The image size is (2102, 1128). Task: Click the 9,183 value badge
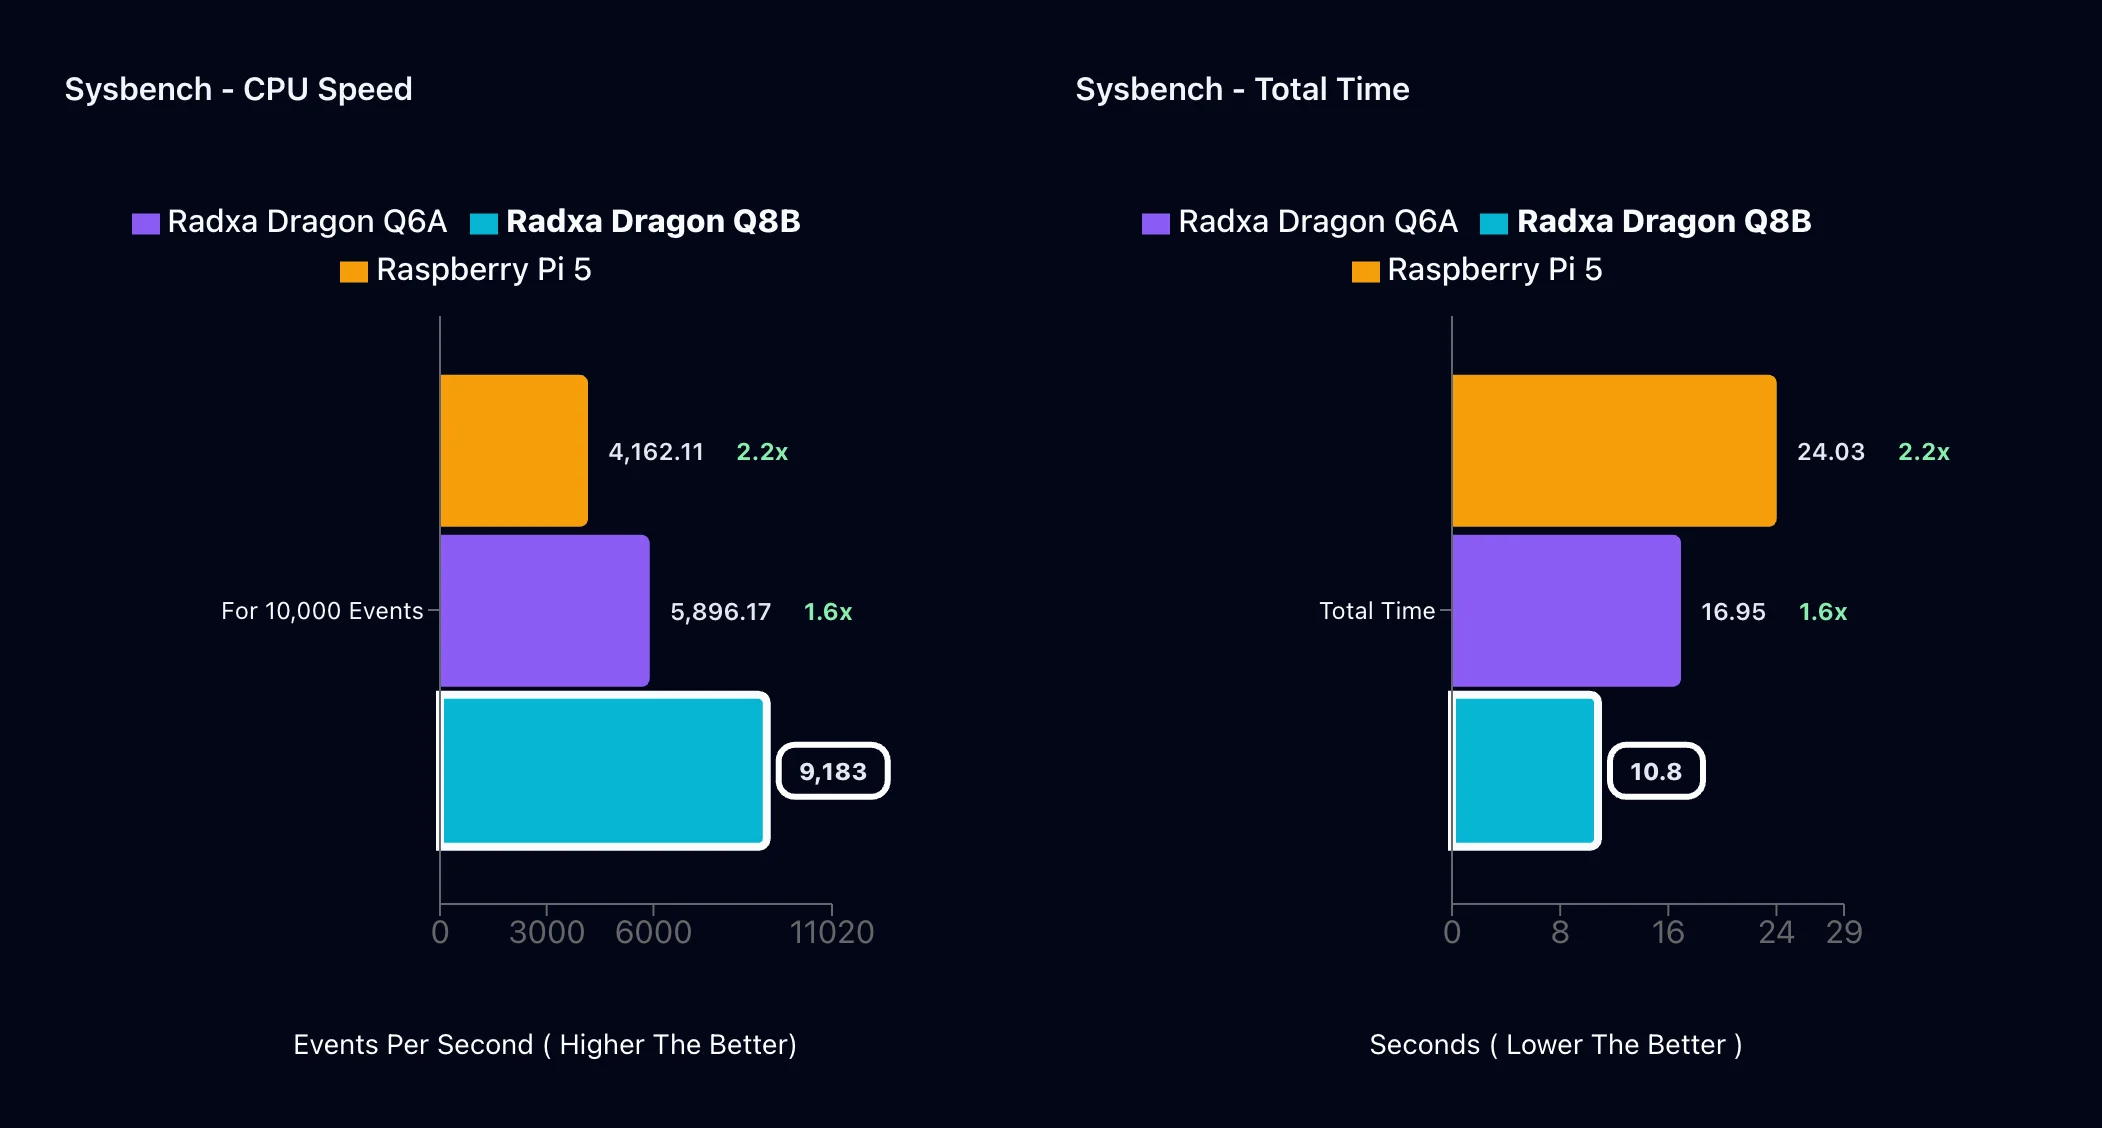pos(833,771)
